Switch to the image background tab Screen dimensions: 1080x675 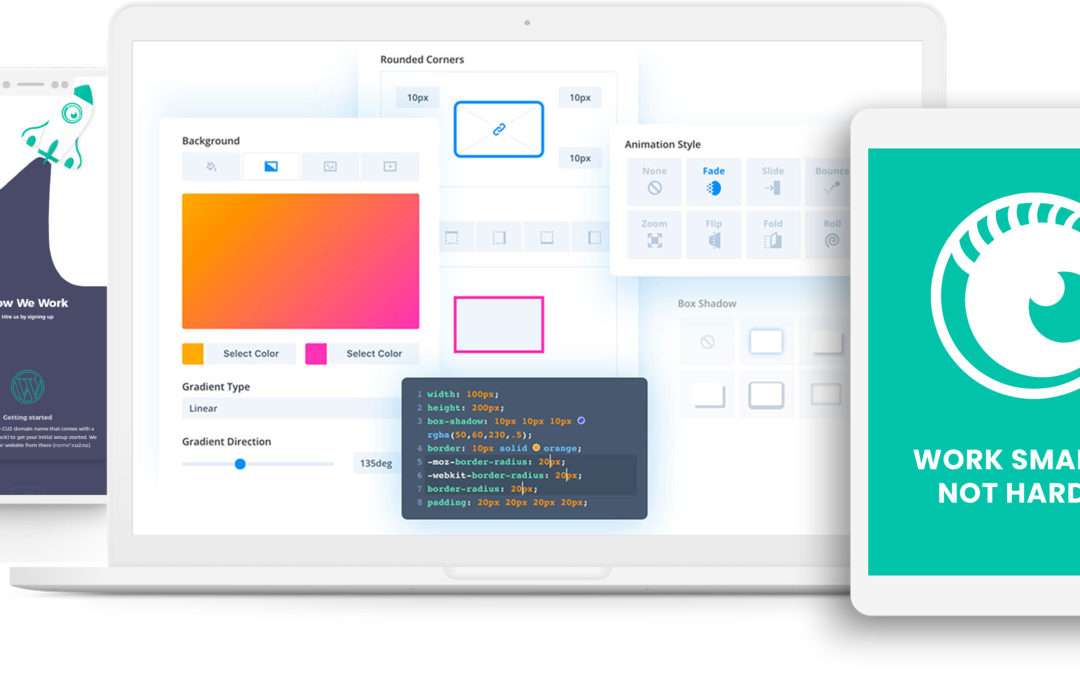pos(331,167)
